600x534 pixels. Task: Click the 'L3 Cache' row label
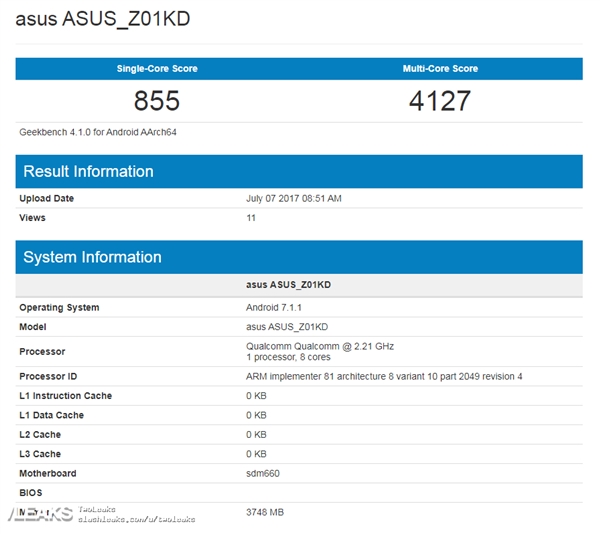pyautogui.click(x=40, y=454)
